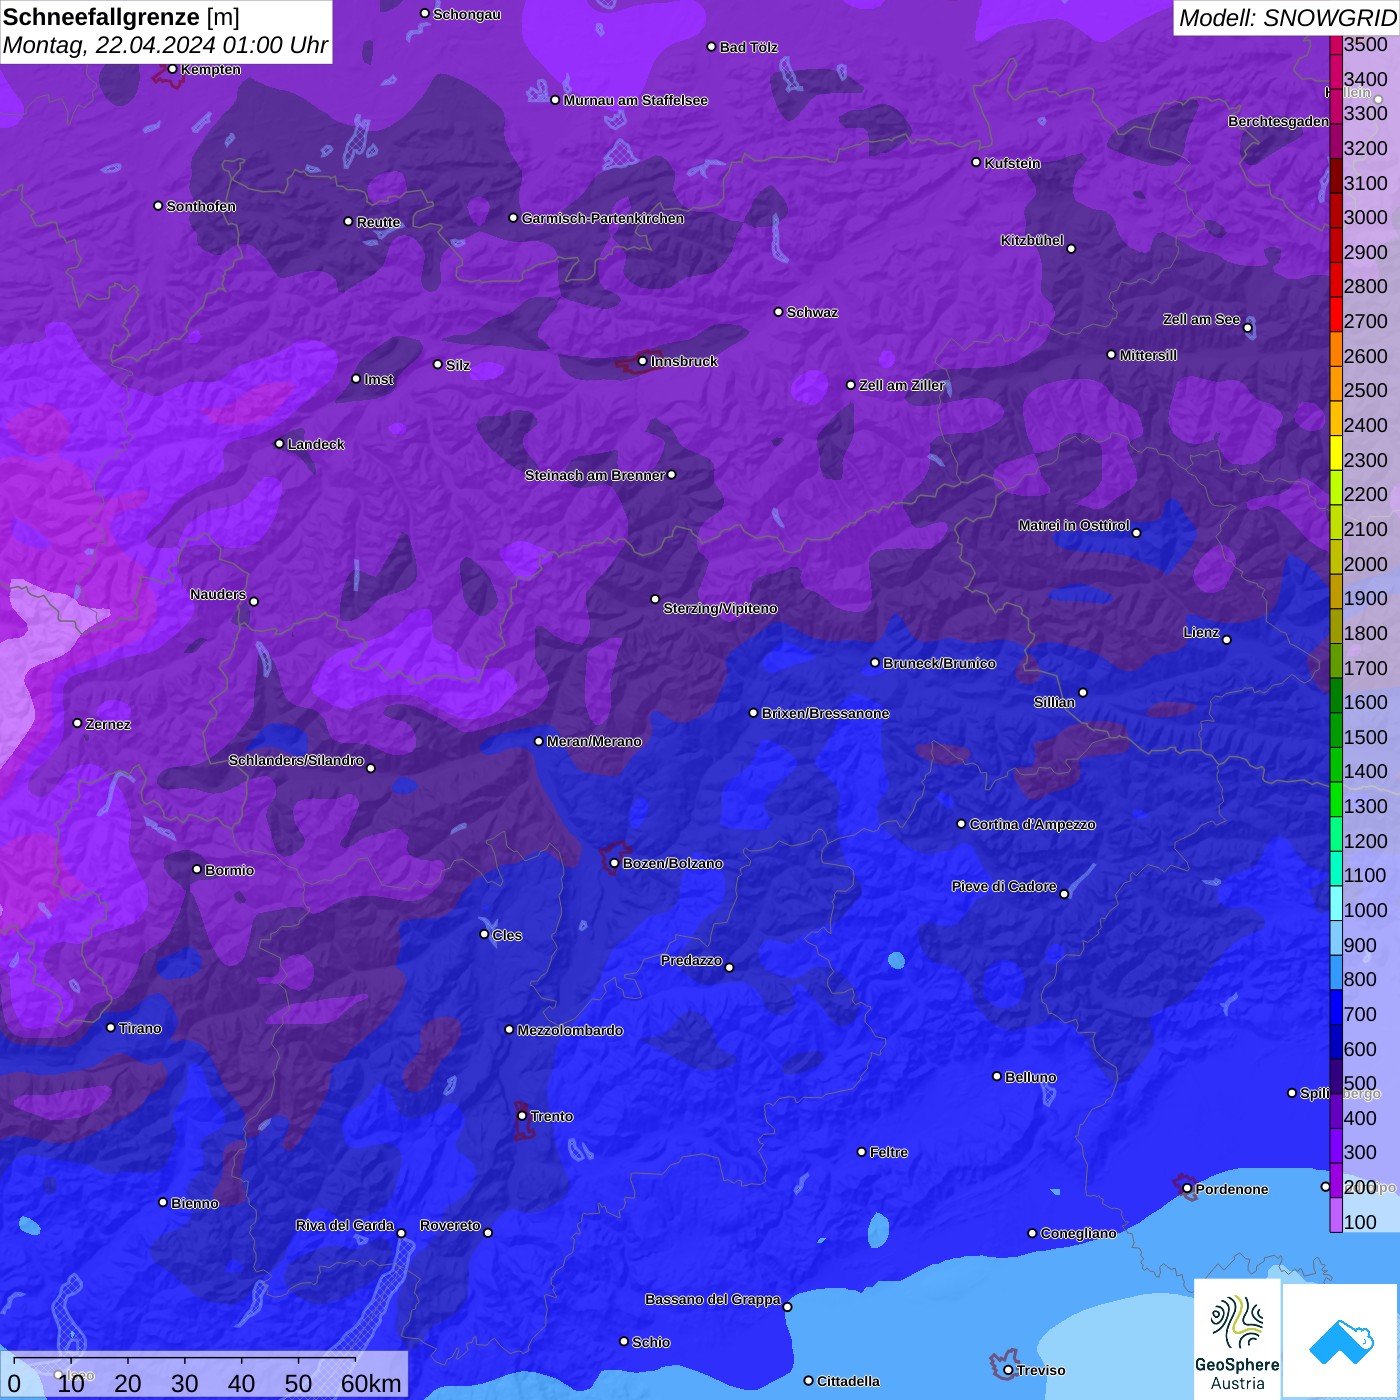Click the Bassano del Grappa label

[x=713, y=1299]
